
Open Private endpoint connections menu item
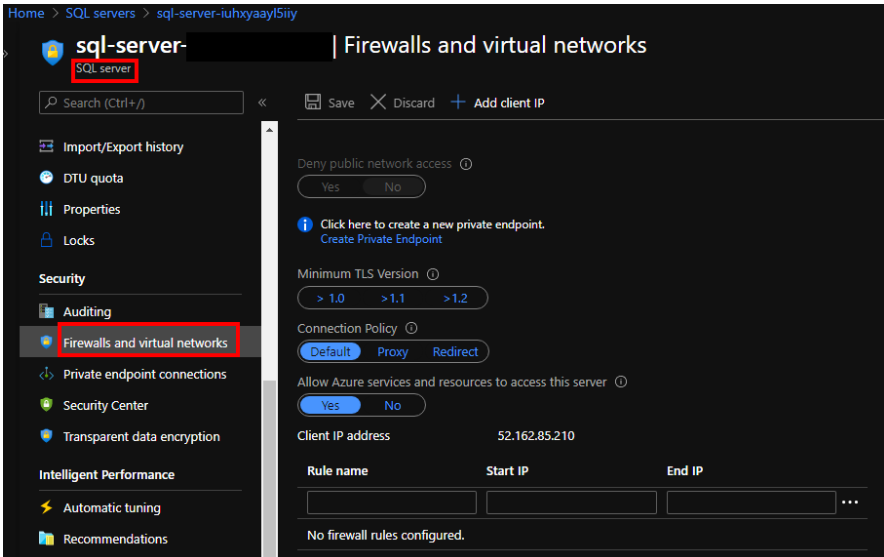click(144, 374)
